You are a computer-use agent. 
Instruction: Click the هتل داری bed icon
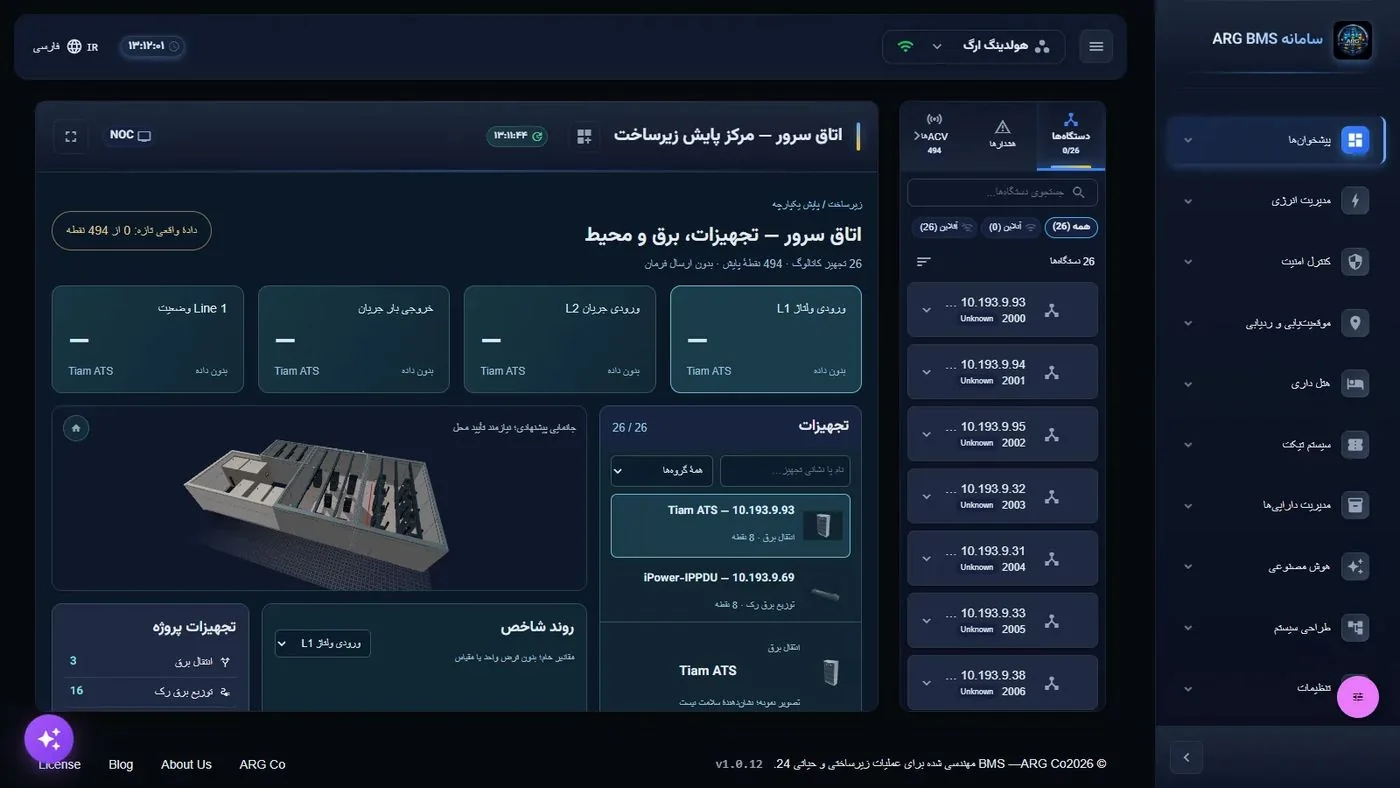1355,384
